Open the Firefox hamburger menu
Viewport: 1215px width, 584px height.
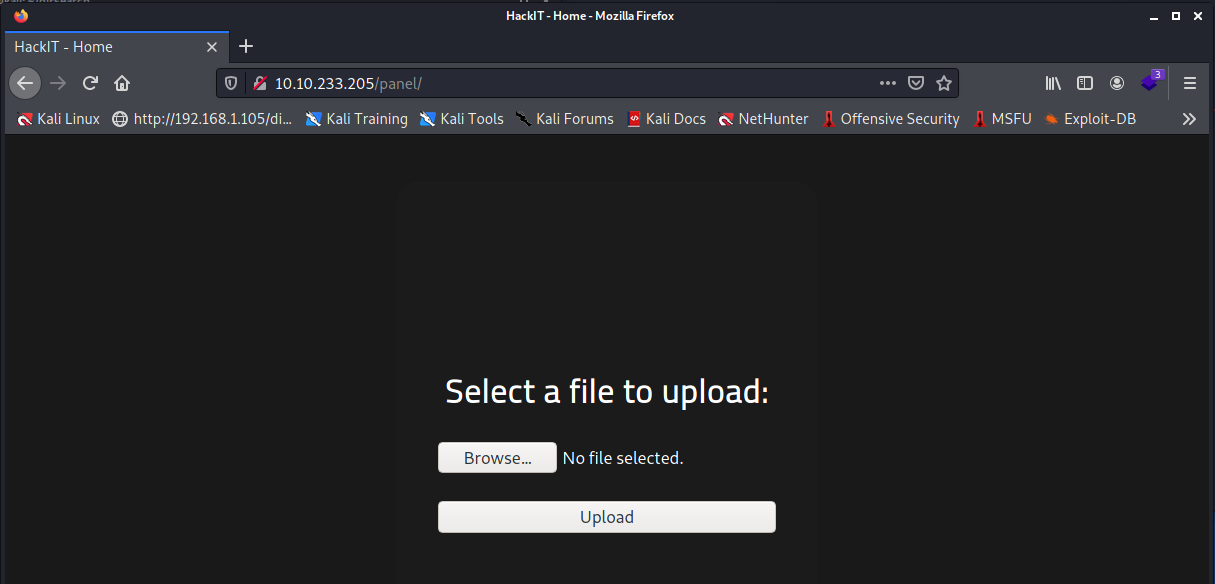(x=1189, y=83)
